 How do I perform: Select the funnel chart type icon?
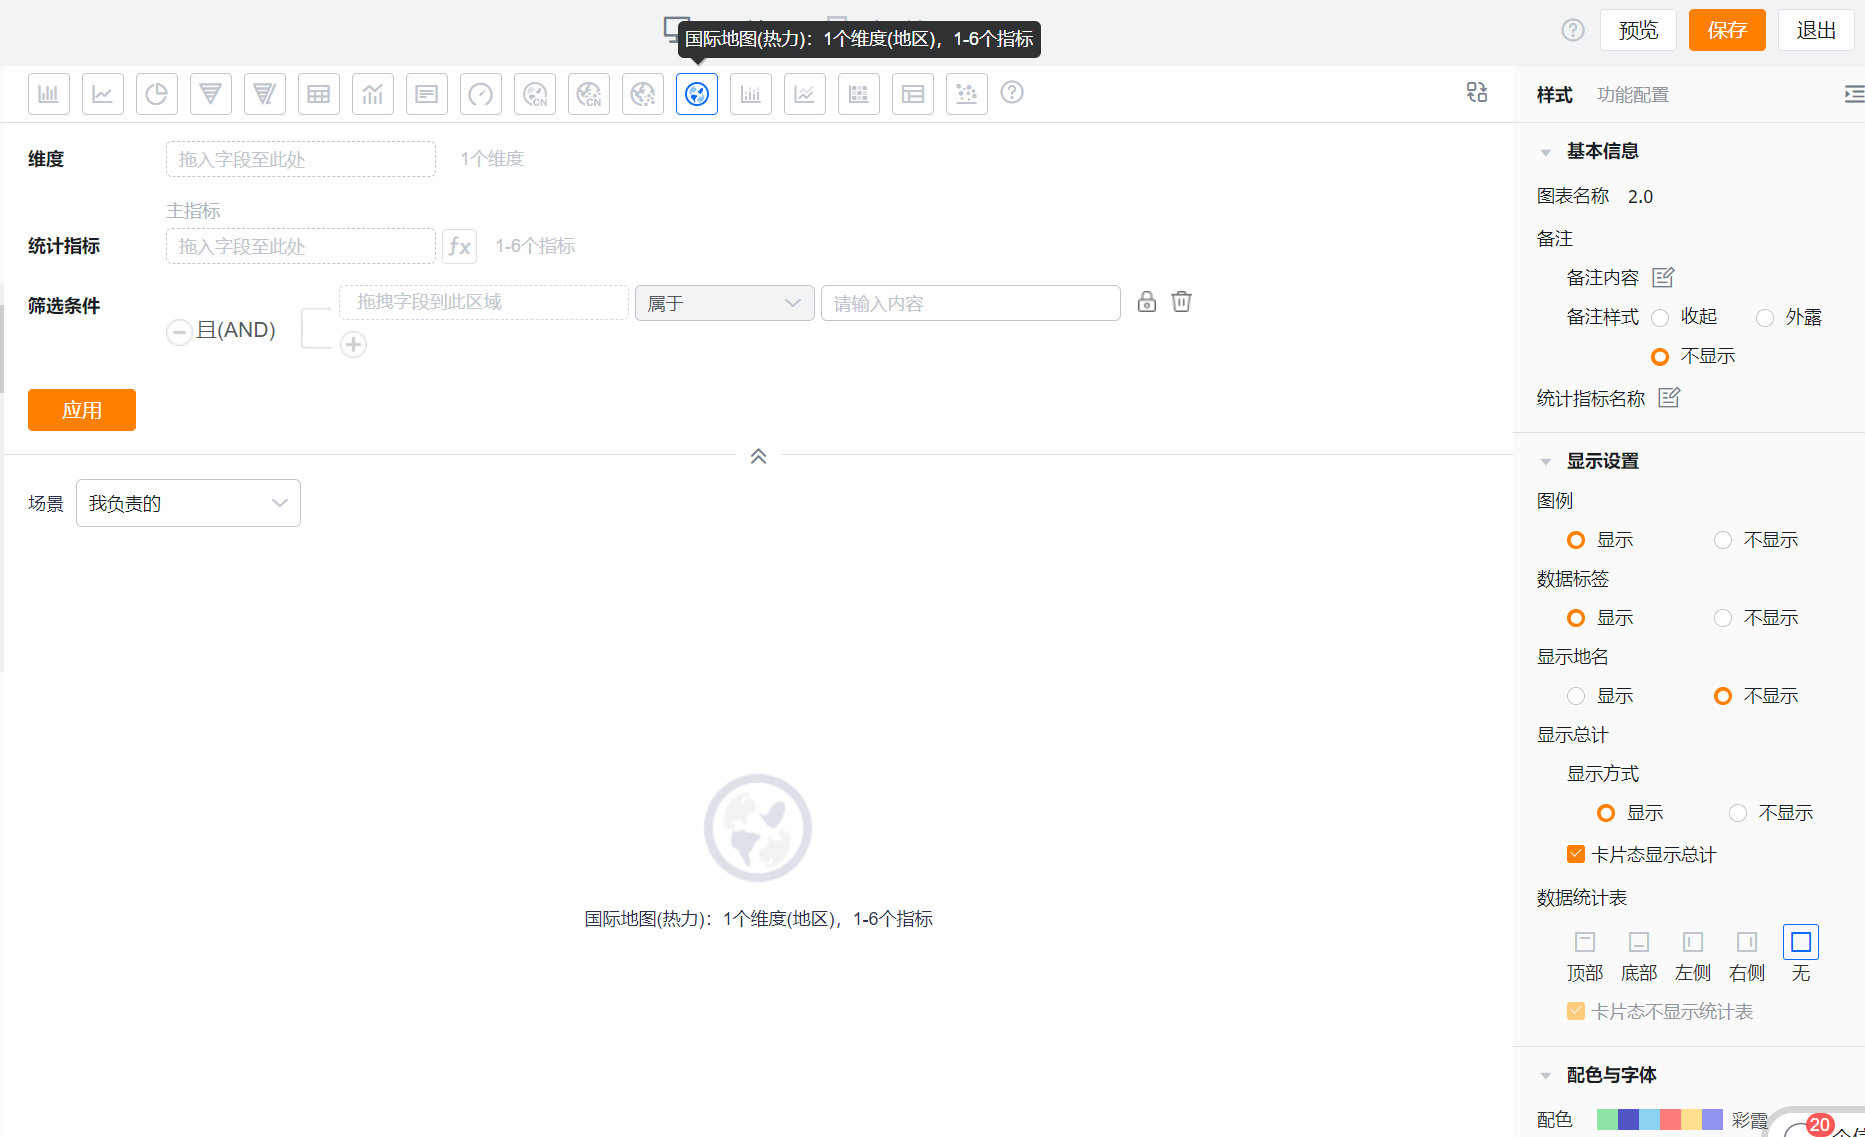tap(210, 94)
